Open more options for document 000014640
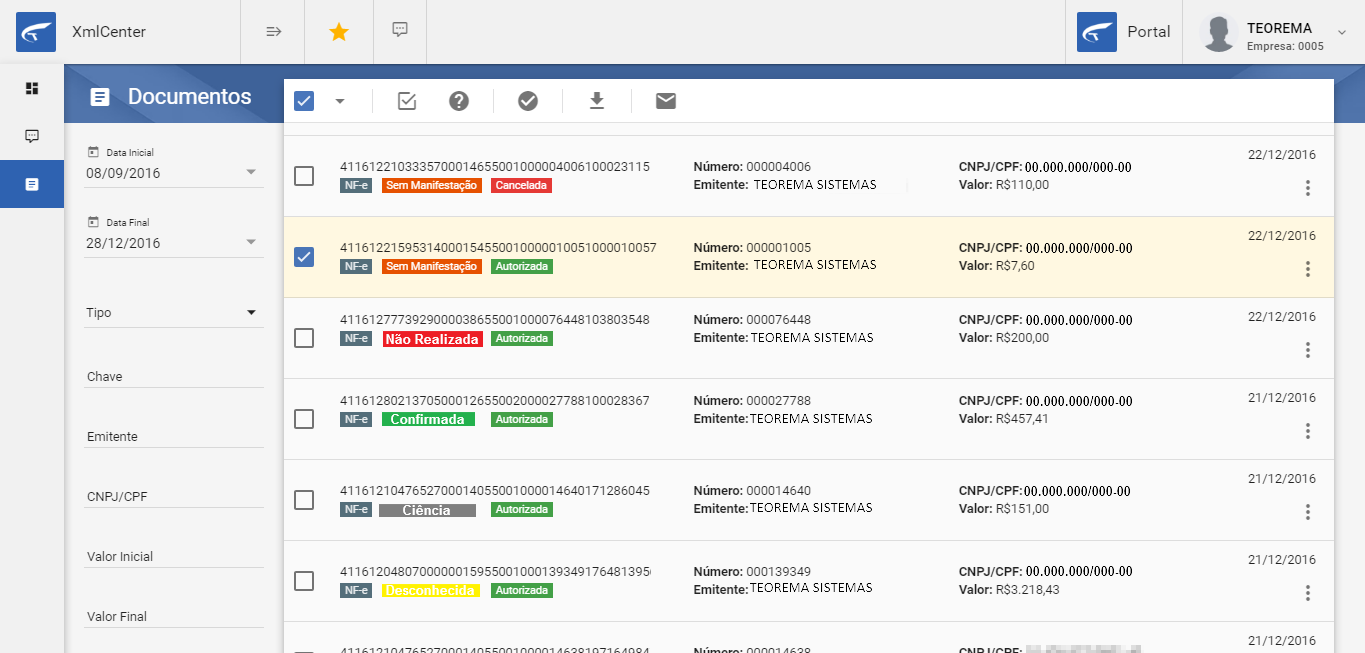1365x653 pixels. tap(1307, 512)
